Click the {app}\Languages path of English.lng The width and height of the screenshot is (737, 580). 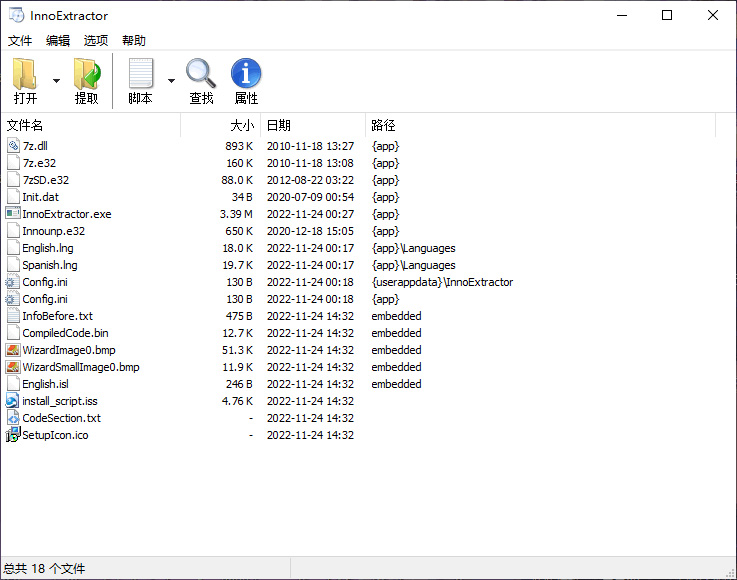point(414,248)
